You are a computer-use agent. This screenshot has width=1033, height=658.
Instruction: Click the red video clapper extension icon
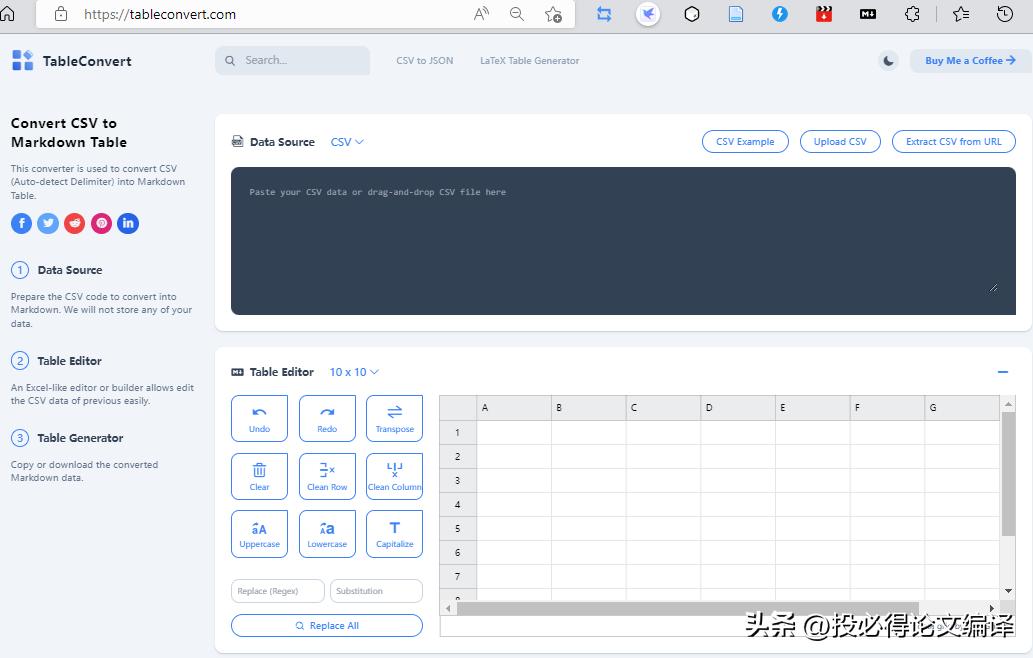824,14
